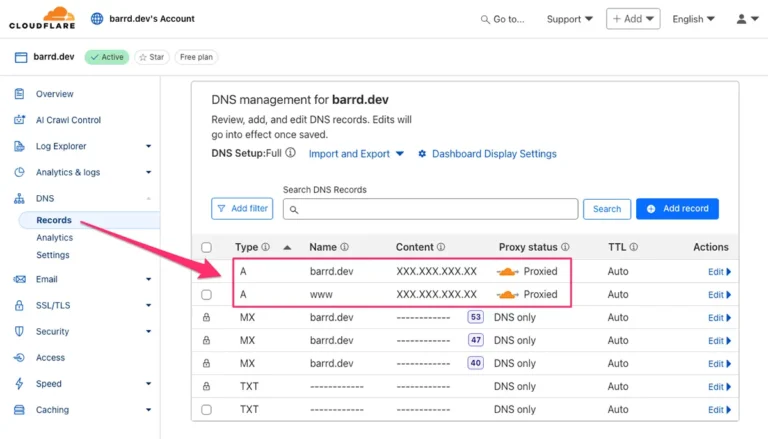Click the Analytics & logs pie chart icon
The image size is (768, 439).
click(19, 172)
